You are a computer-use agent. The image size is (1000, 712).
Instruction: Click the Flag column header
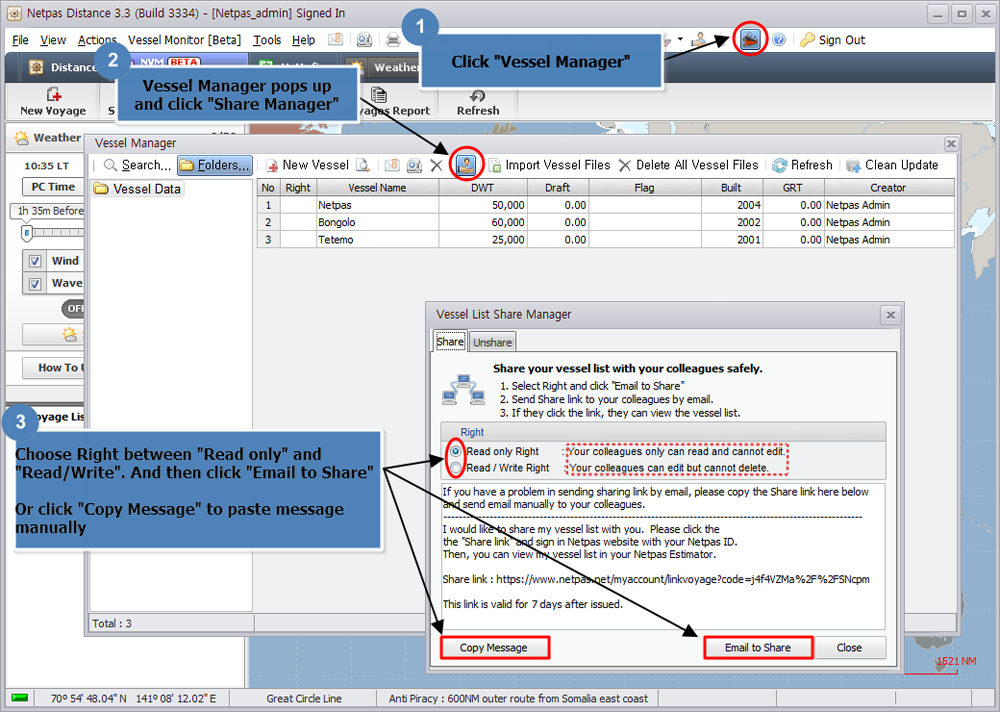(644, 188)
